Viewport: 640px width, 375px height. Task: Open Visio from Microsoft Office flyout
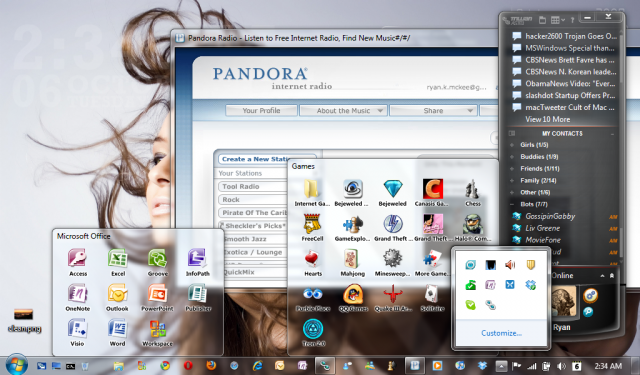pos(77,333)
